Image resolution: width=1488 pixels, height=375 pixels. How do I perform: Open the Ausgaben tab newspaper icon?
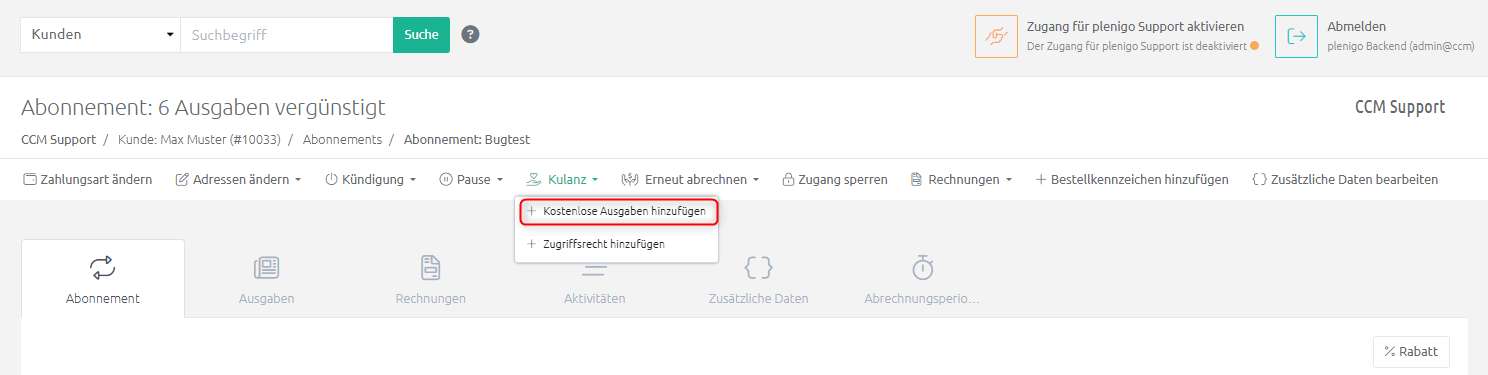point(266,268)
